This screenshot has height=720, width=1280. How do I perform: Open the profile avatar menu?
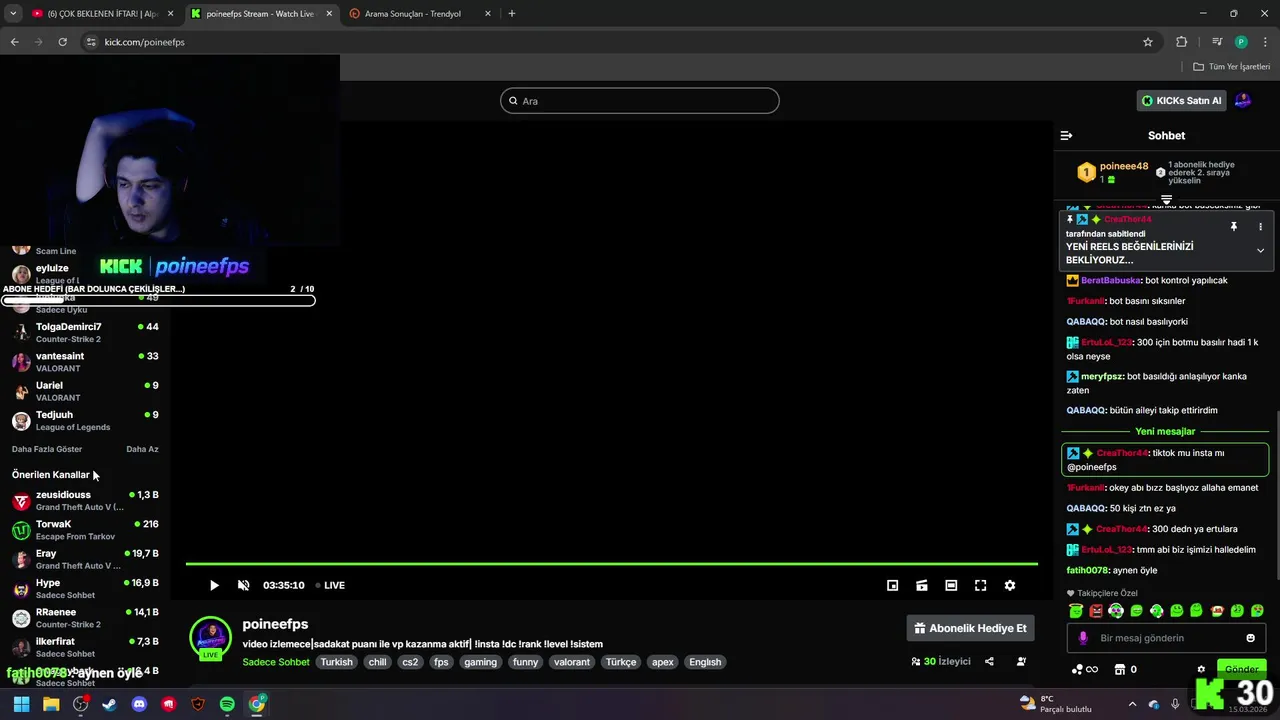point(1243,100)
